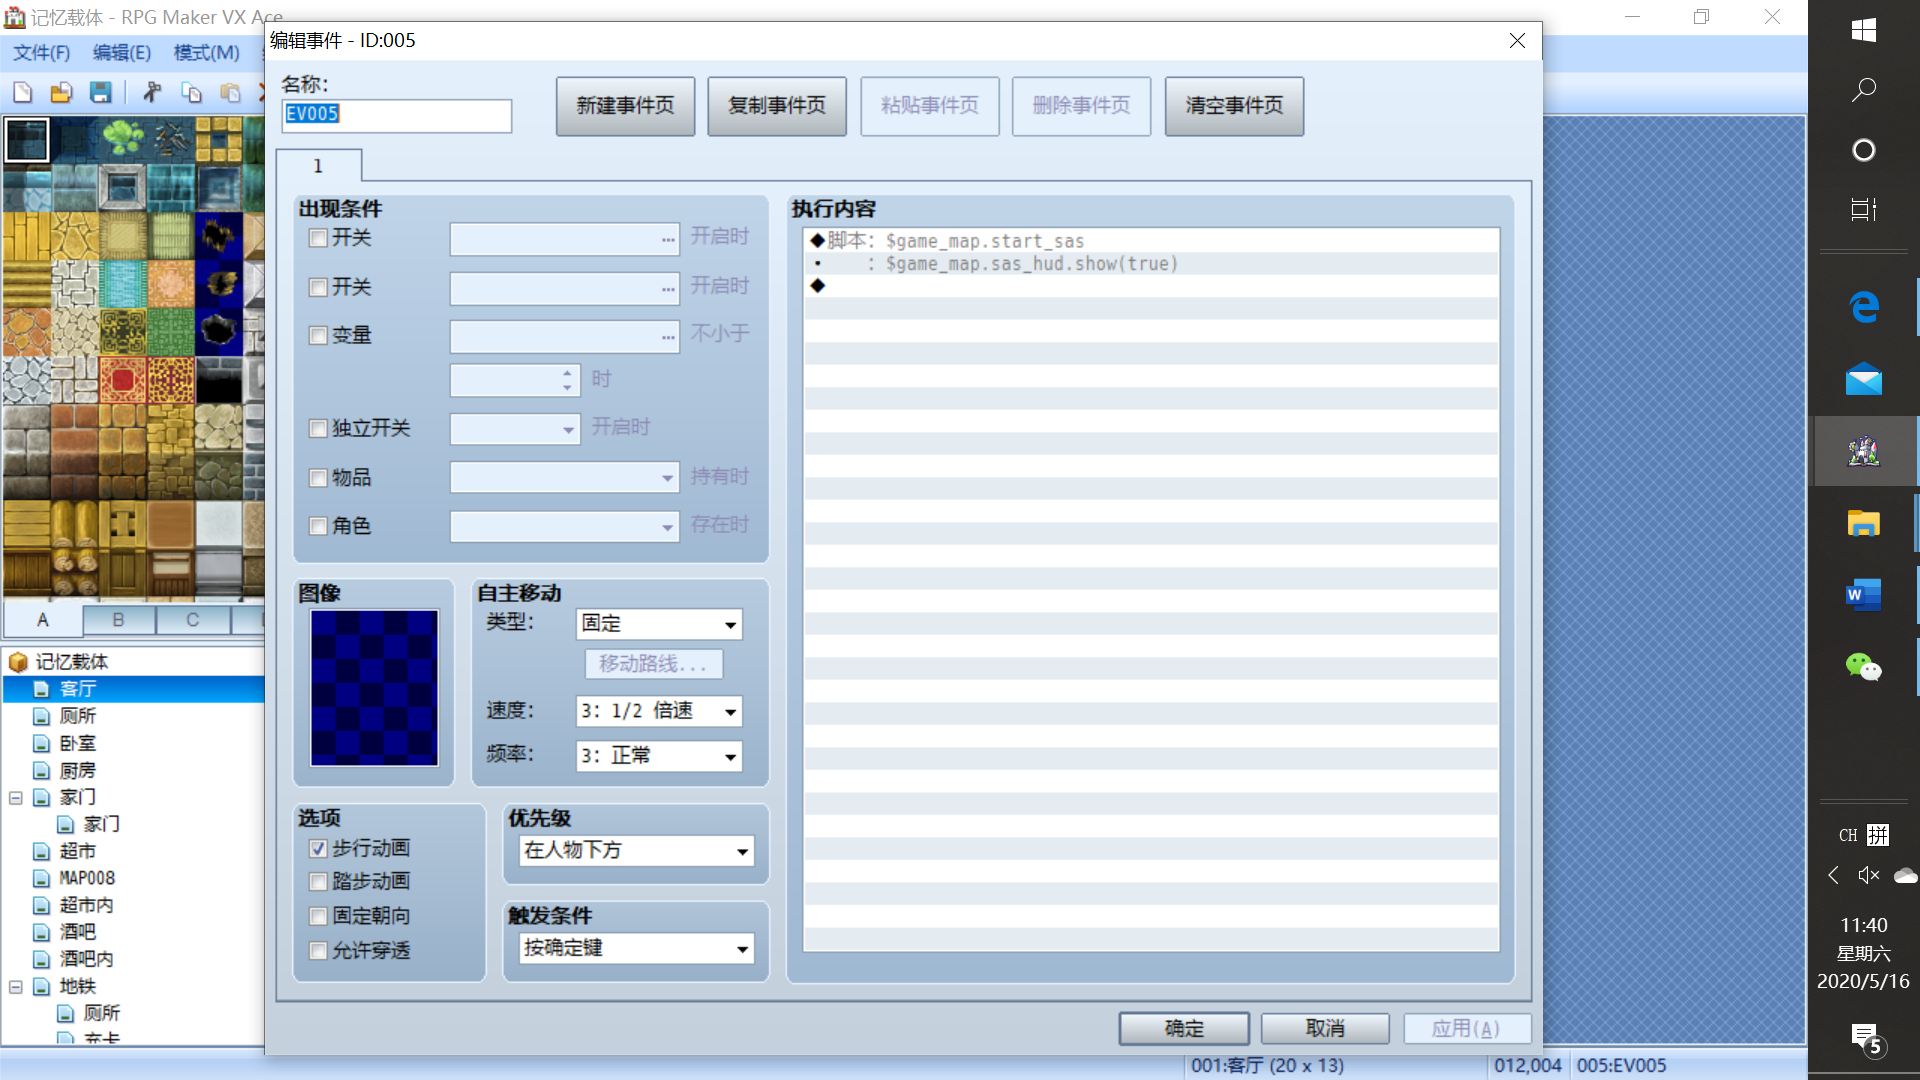Open WeChat taskbar icon
The height and width of the screenshot is (1080, 1920).
[x=1863, y=667]
